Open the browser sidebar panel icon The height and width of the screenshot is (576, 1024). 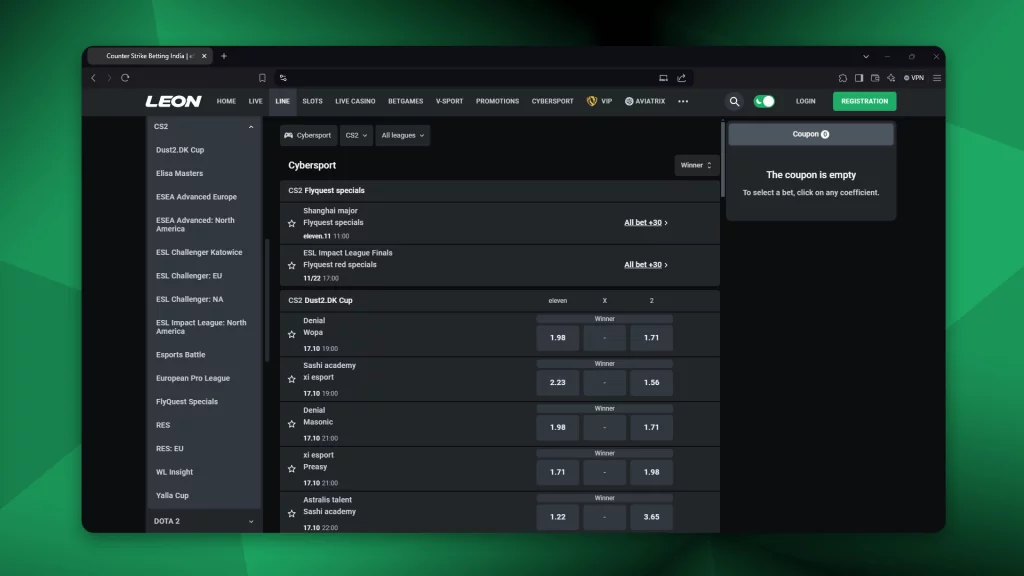[859, 78]
